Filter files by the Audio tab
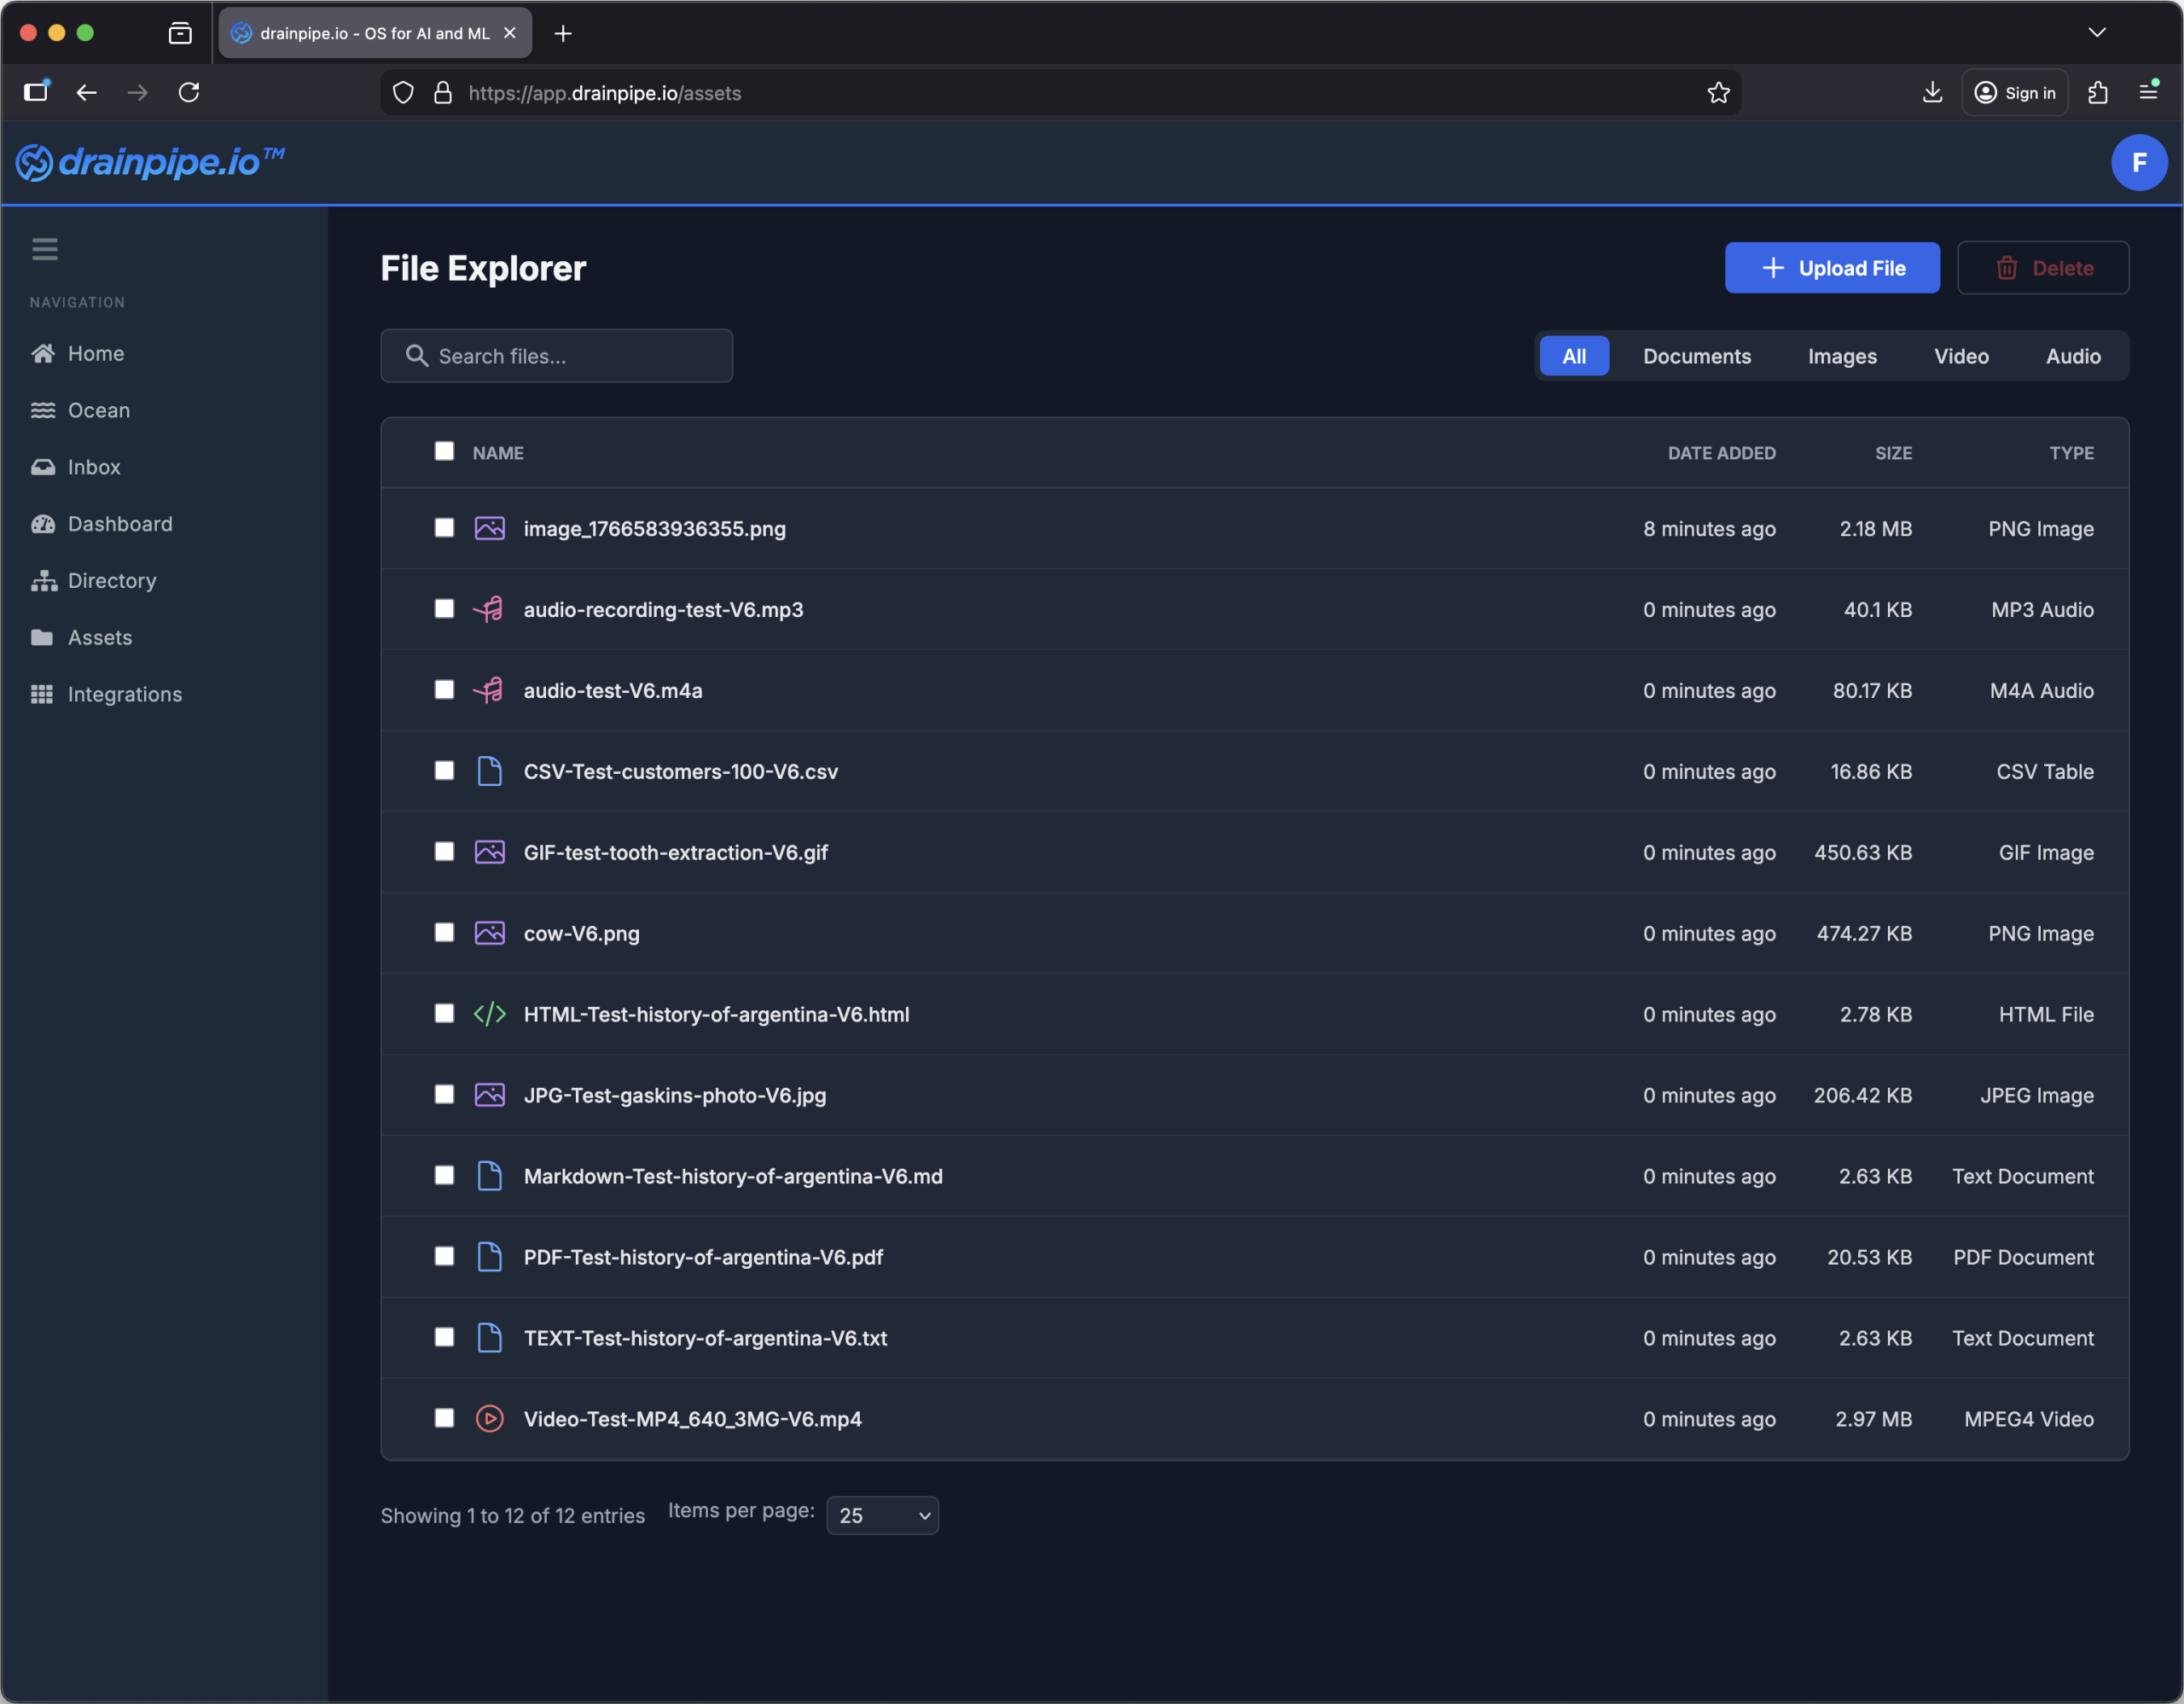 pos(2072,356)
